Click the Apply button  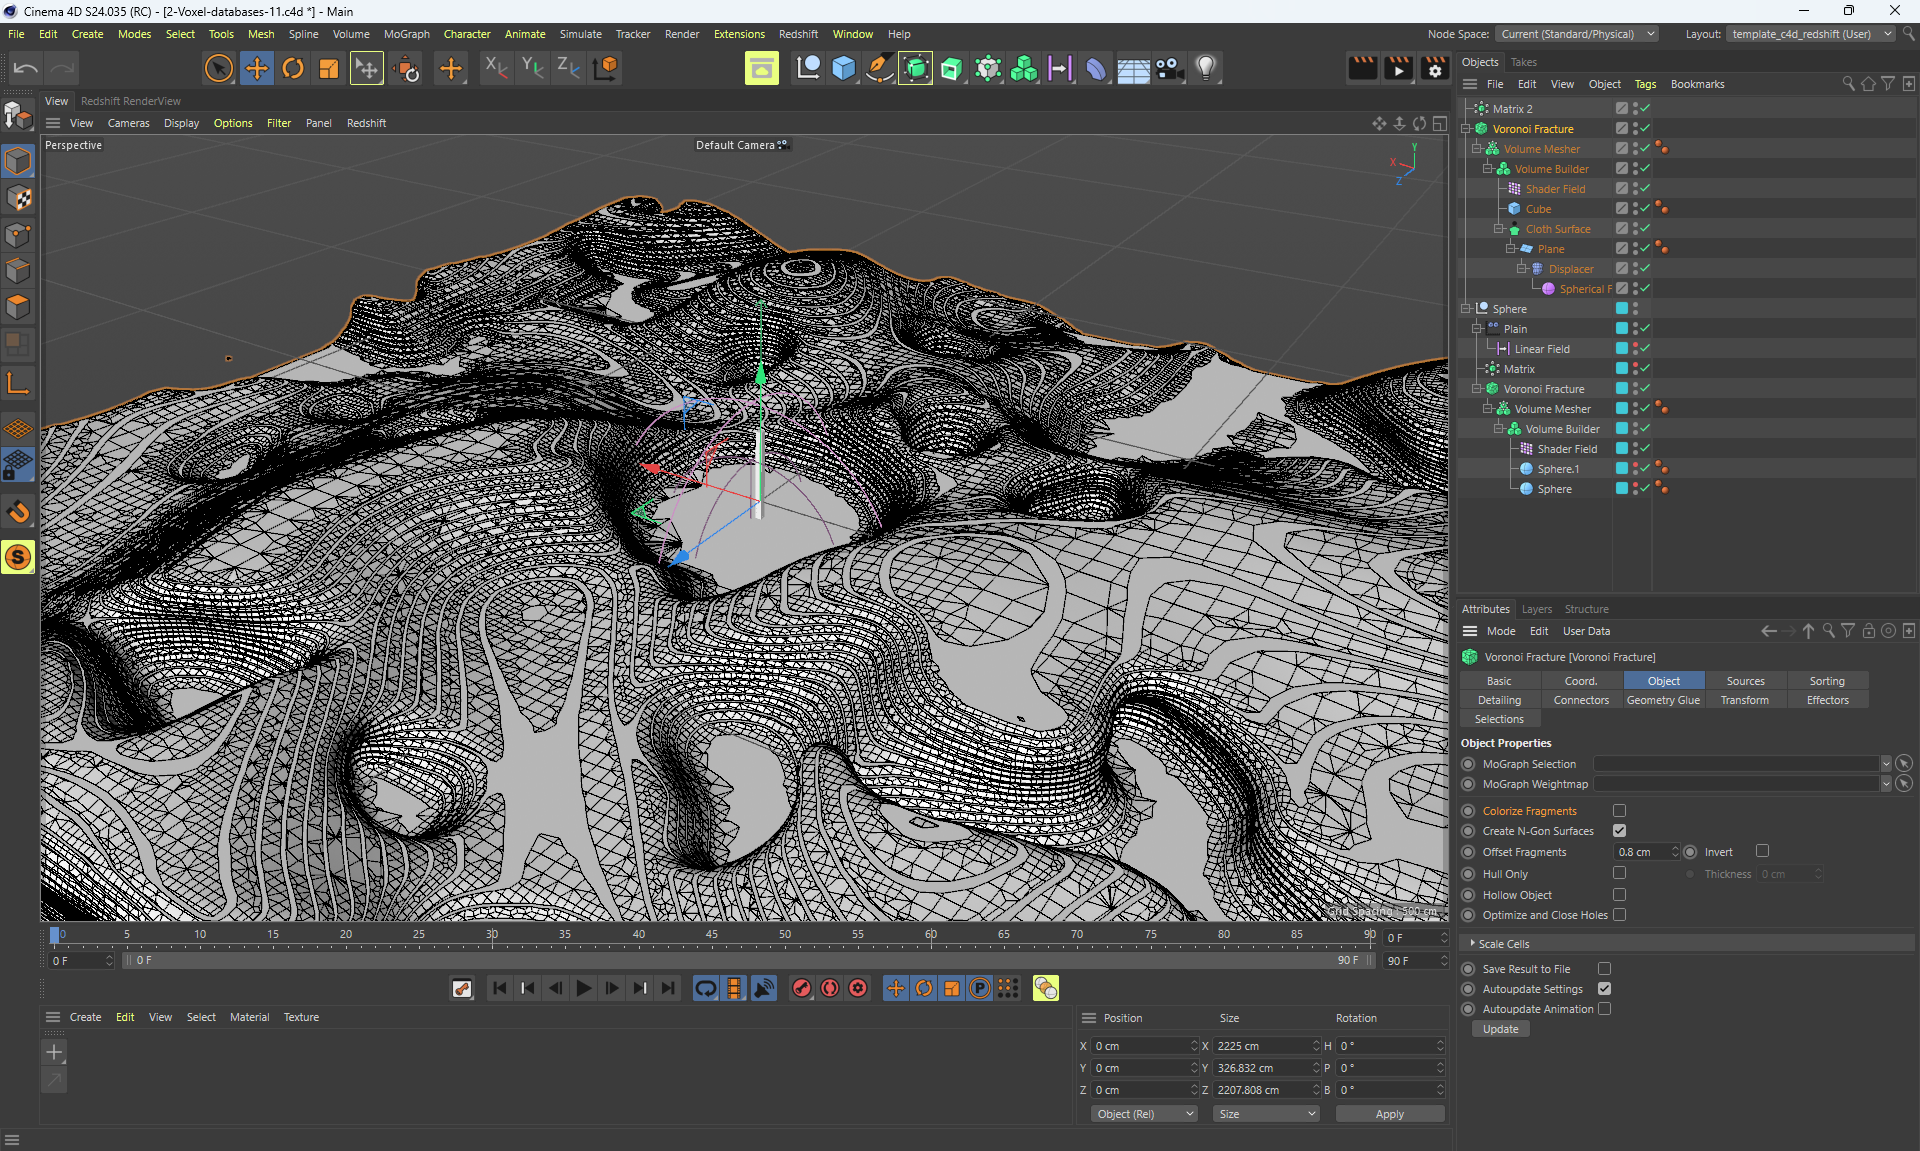click(x=1389, y=1114)
